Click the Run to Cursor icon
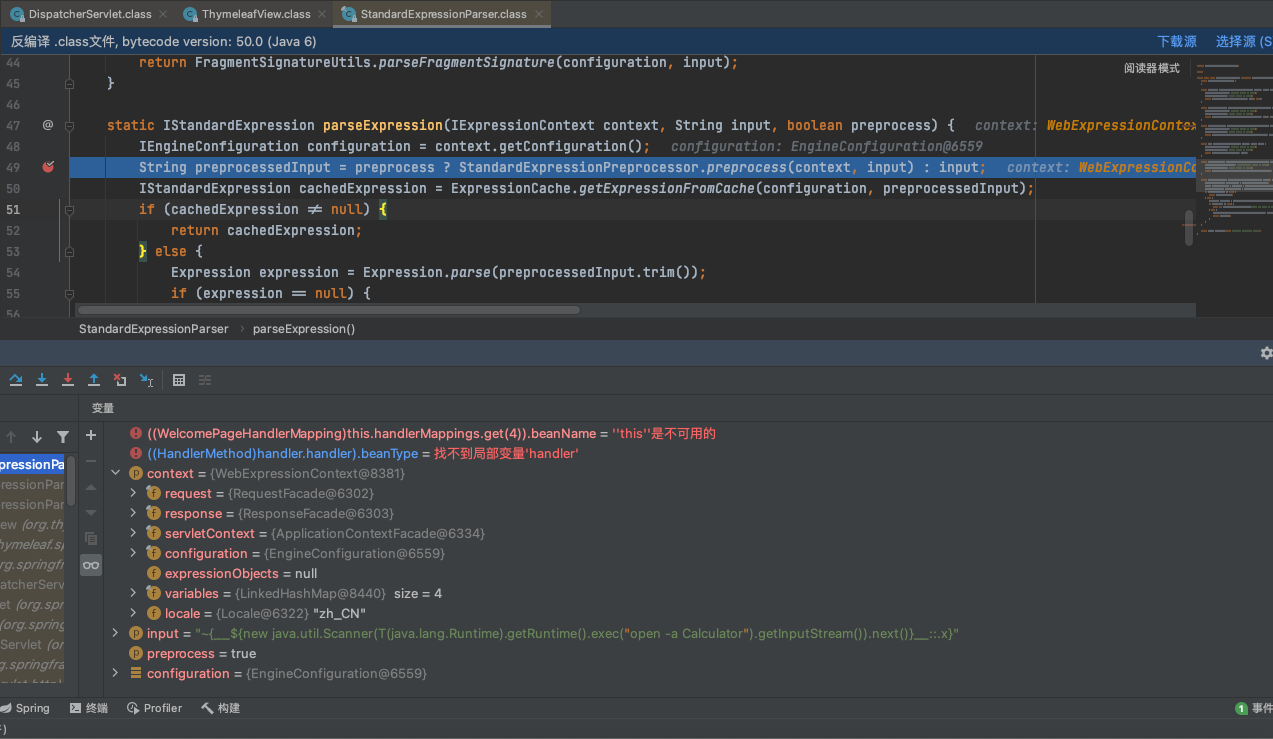This screenshot has width=1273, height=739. point(147,380)
